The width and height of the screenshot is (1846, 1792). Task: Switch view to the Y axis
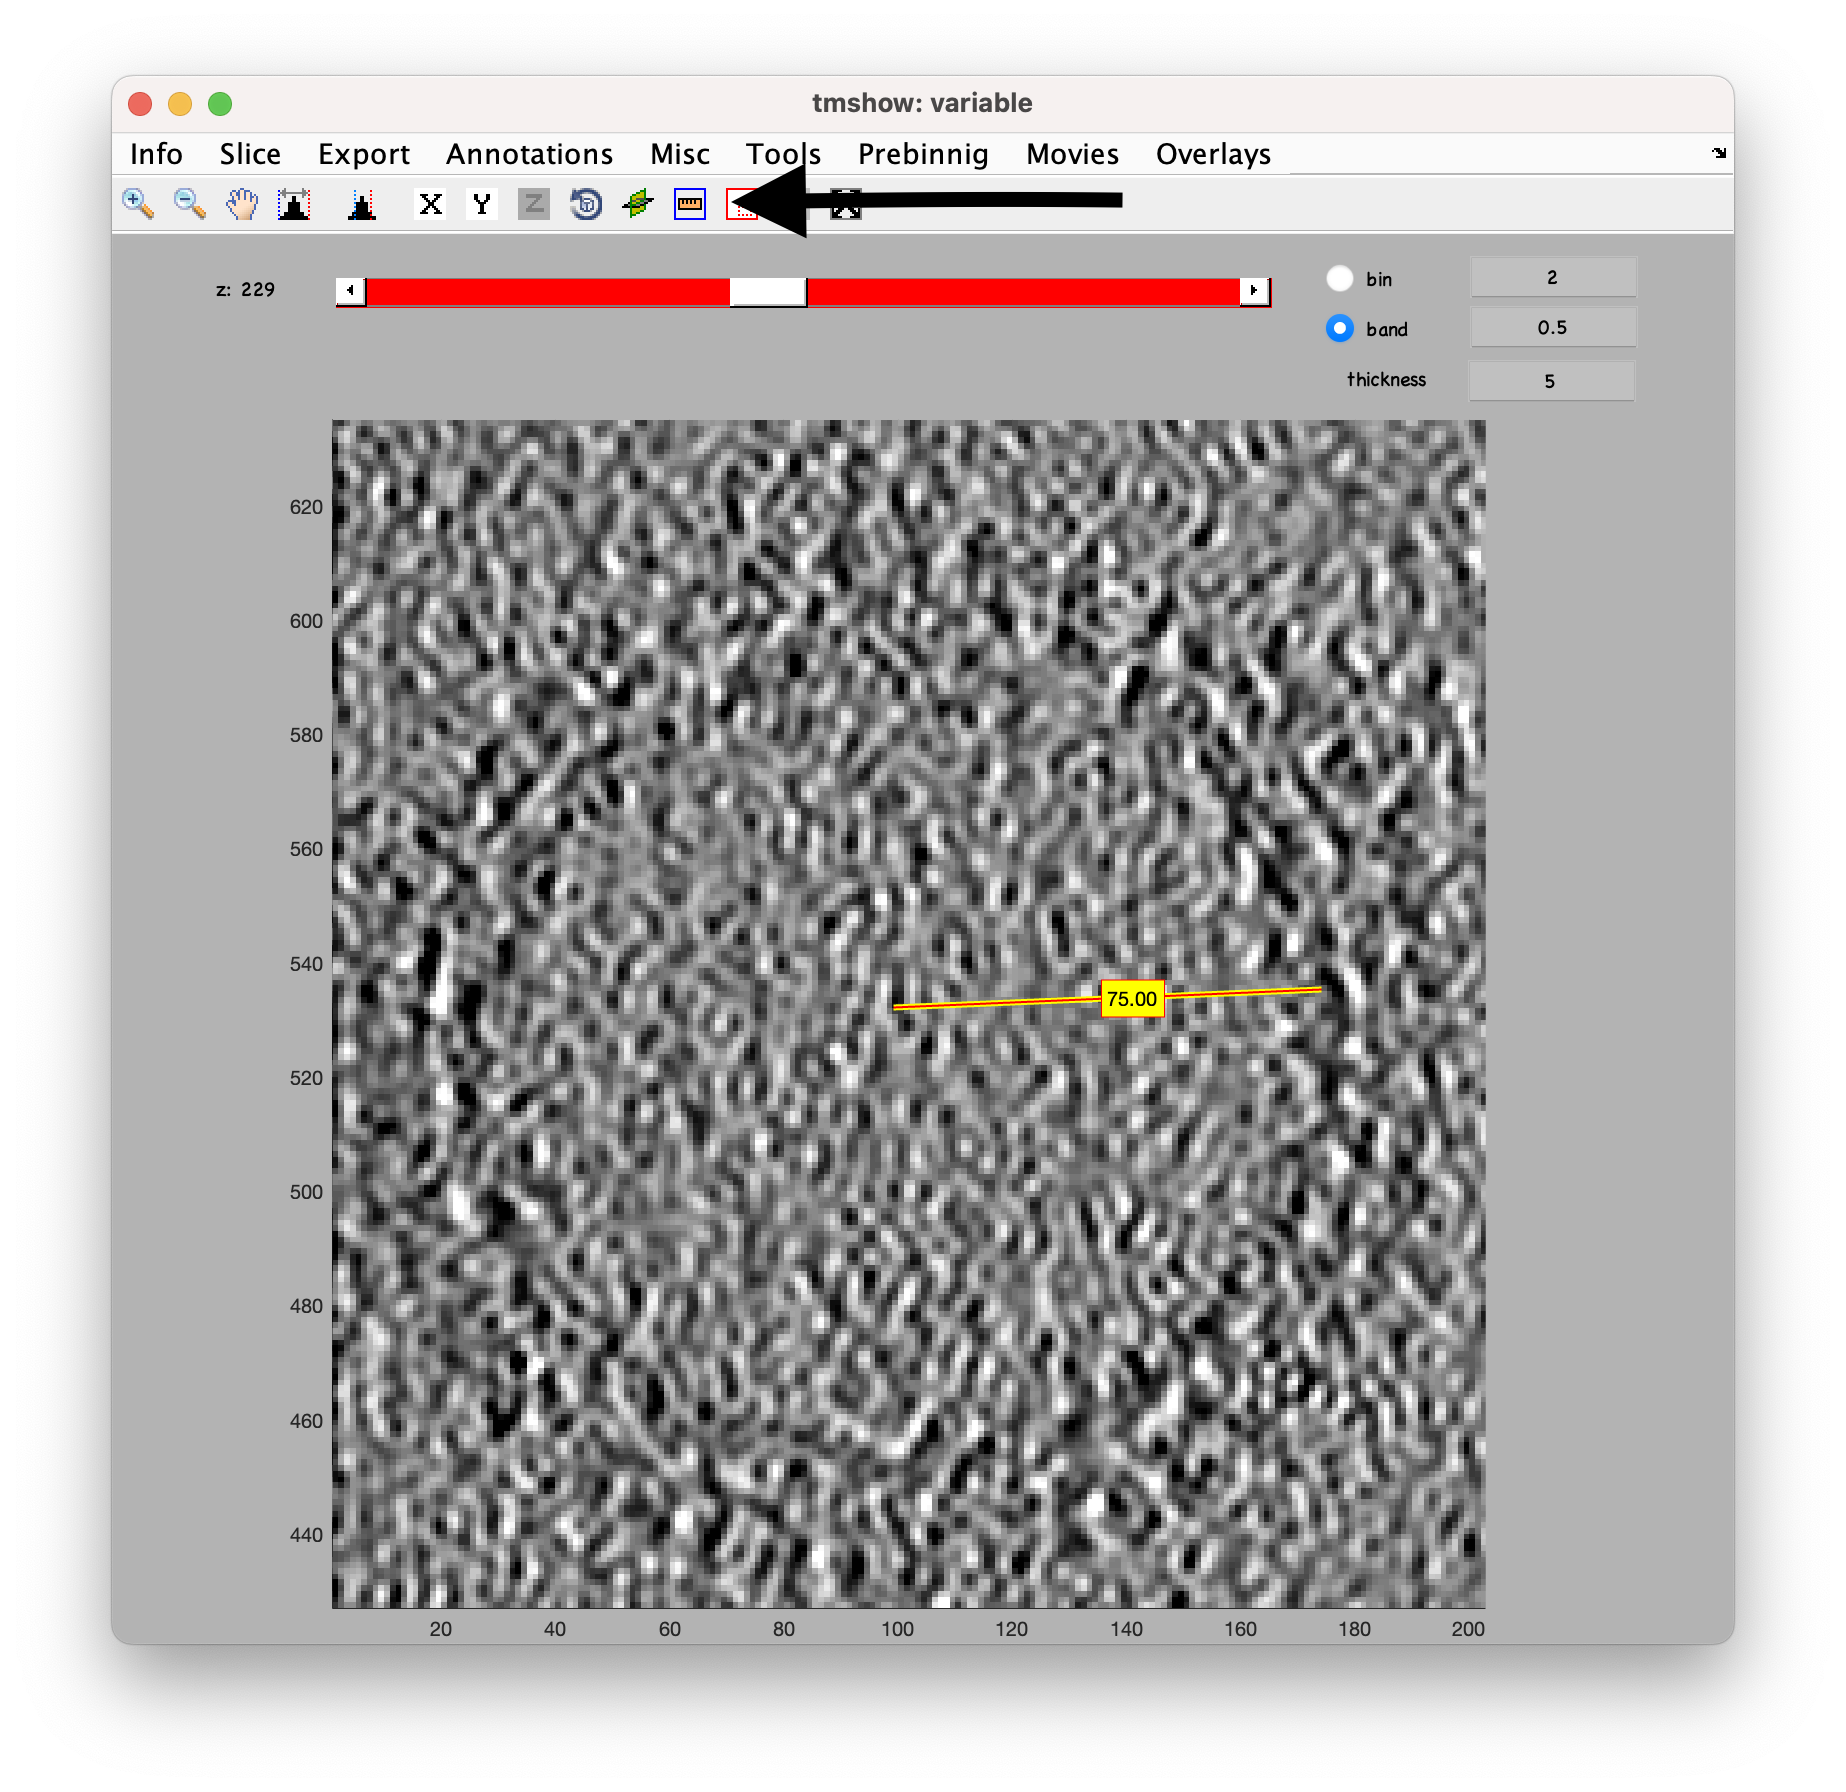pos(483,204)
